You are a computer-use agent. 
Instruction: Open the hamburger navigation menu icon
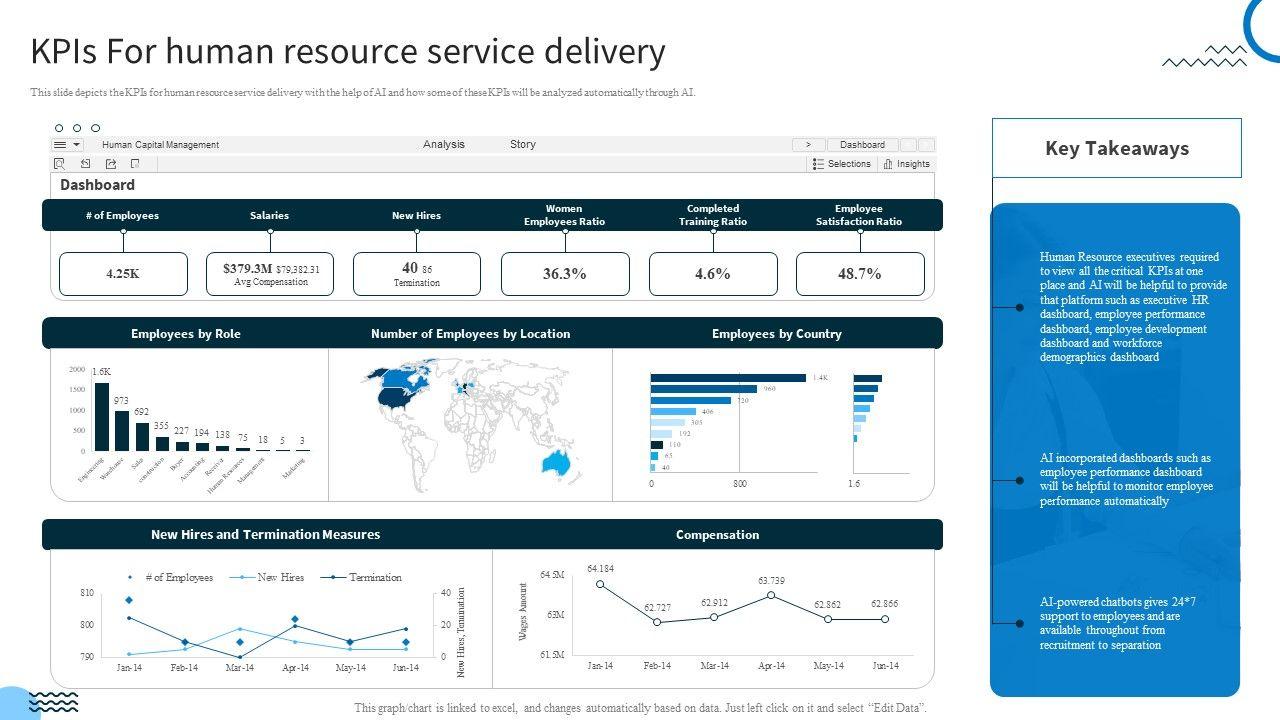[x=60, y=145]
